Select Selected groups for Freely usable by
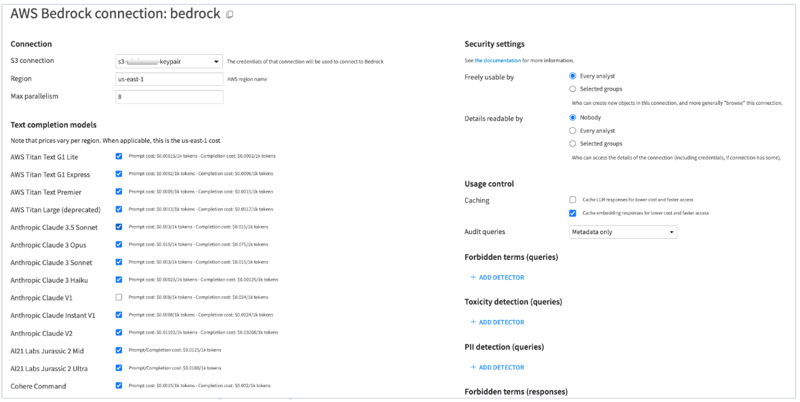This screenshot has width=800, height=402. pyautogui.click(x=572, y=89)
